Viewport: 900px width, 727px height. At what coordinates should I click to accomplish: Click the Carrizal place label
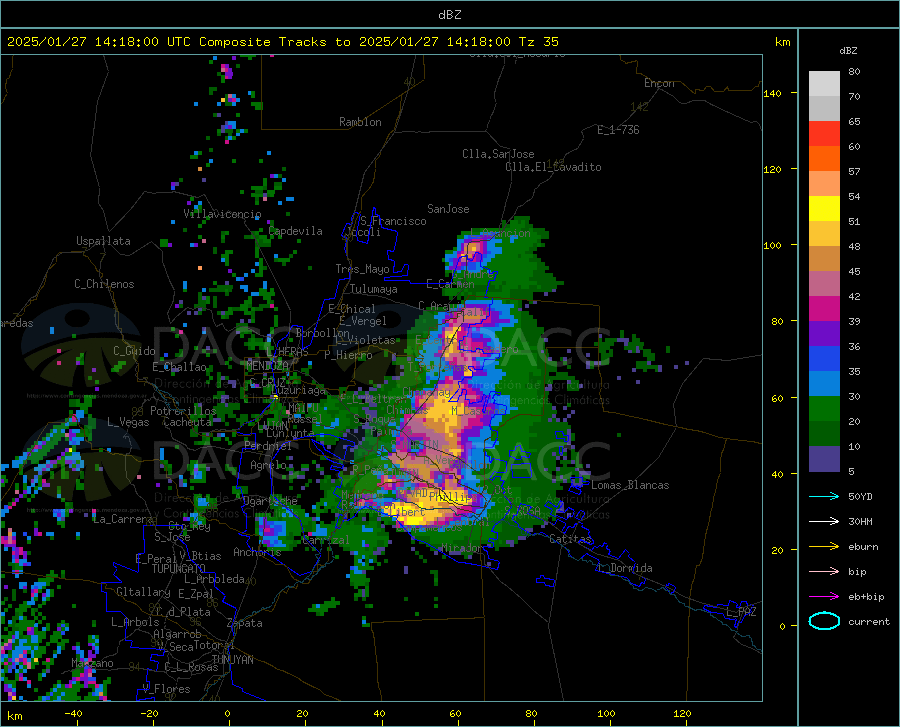point(325,540)
